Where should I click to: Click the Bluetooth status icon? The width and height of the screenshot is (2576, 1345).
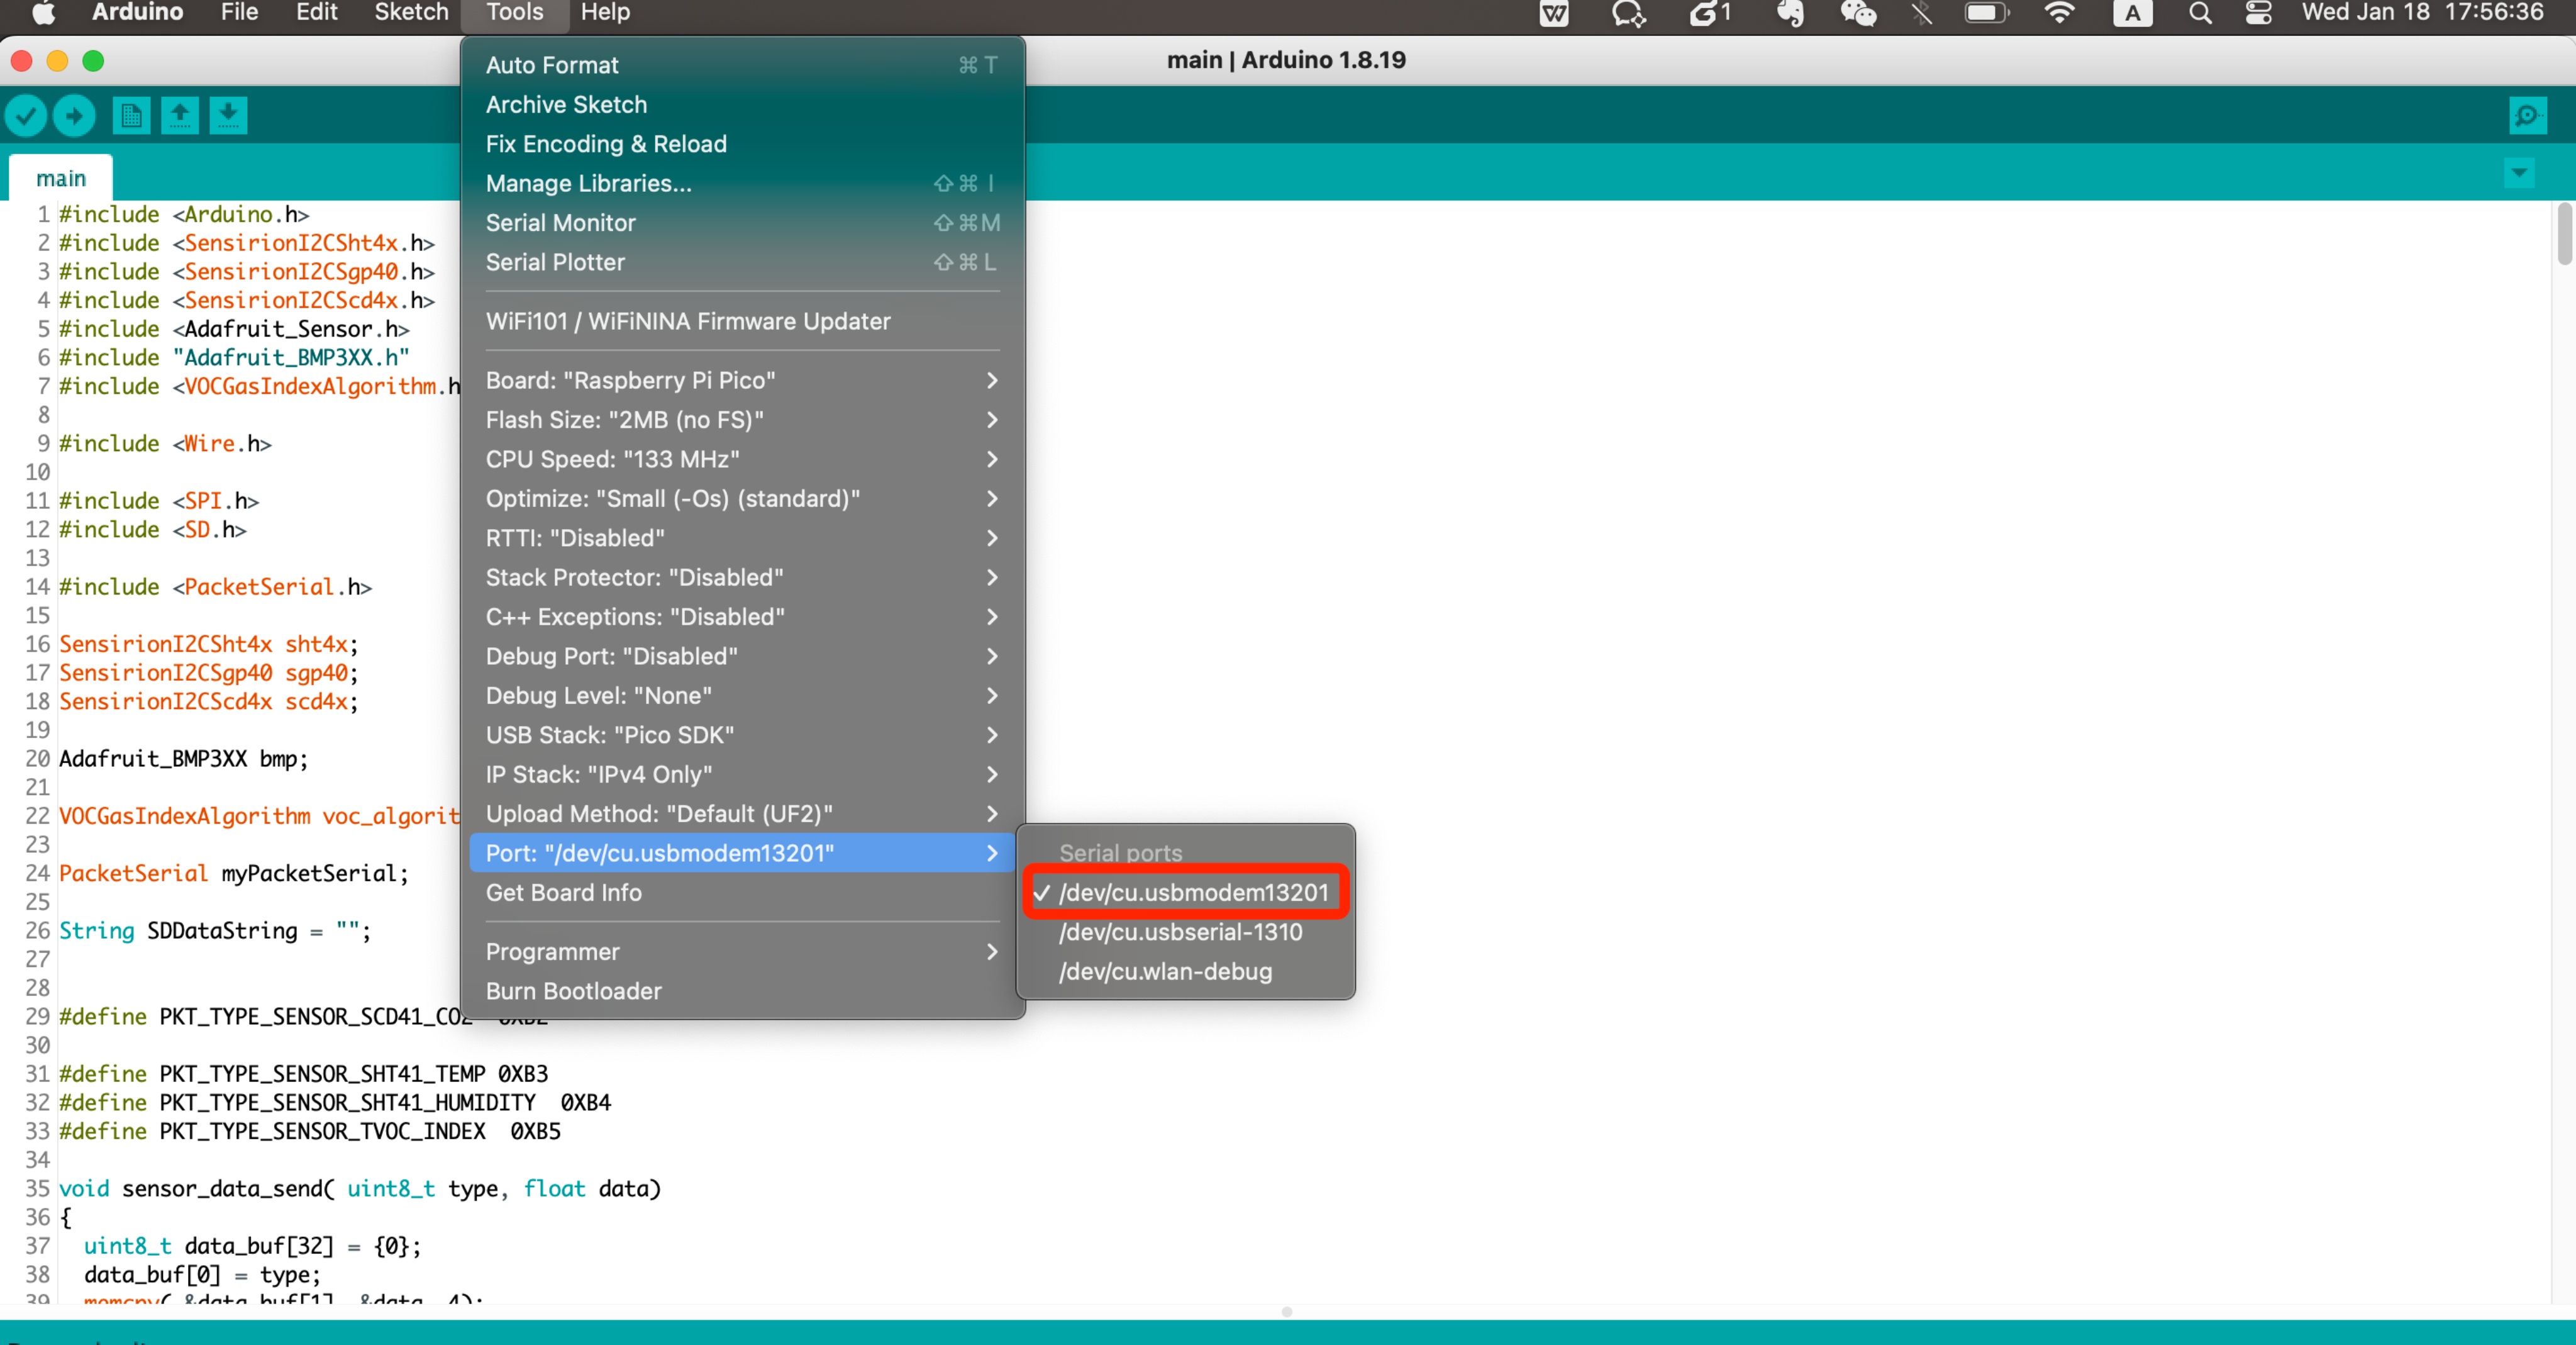[1920, 13]
